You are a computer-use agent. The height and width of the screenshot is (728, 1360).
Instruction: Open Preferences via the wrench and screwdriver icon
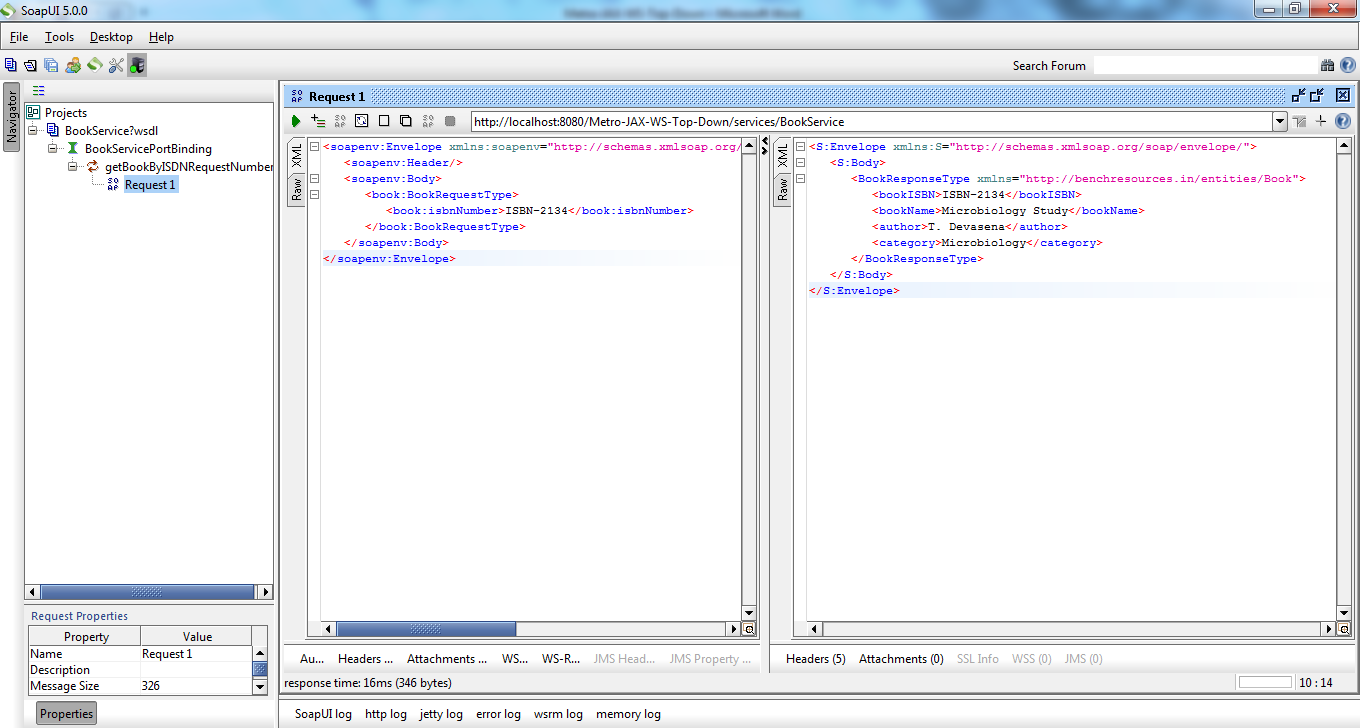(116, 66)
